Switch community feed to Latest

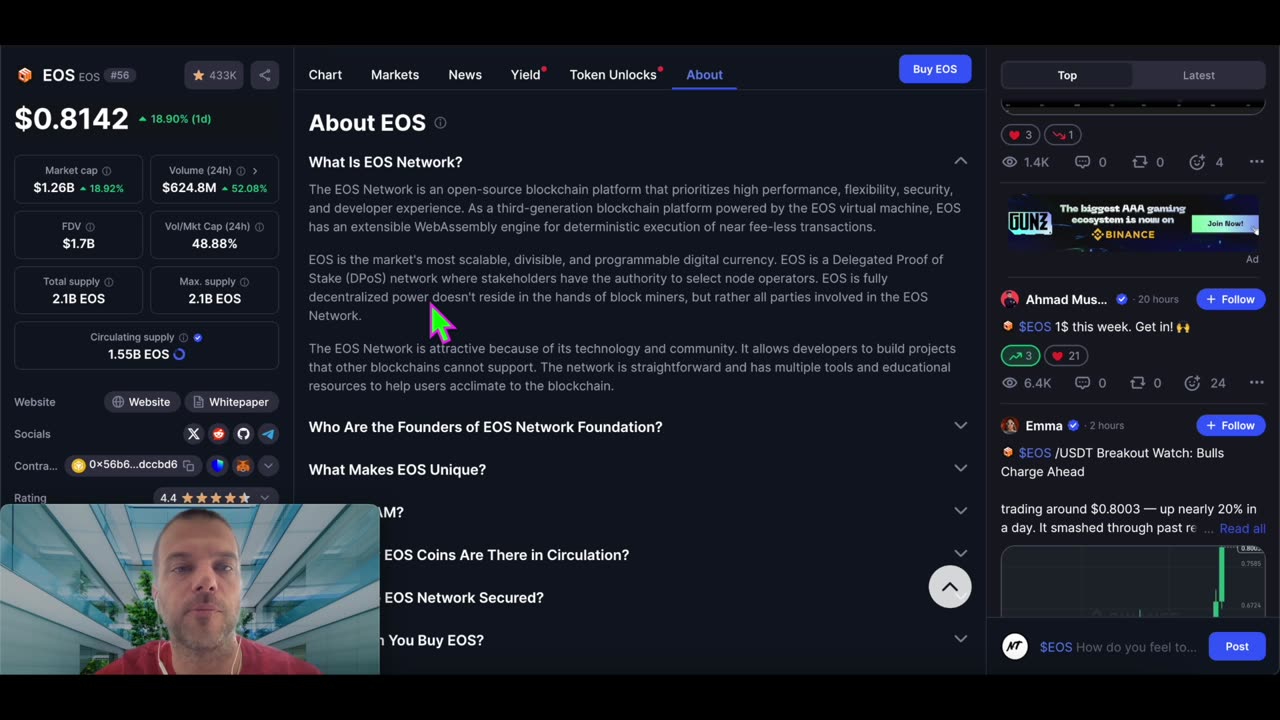[1198, 75]
